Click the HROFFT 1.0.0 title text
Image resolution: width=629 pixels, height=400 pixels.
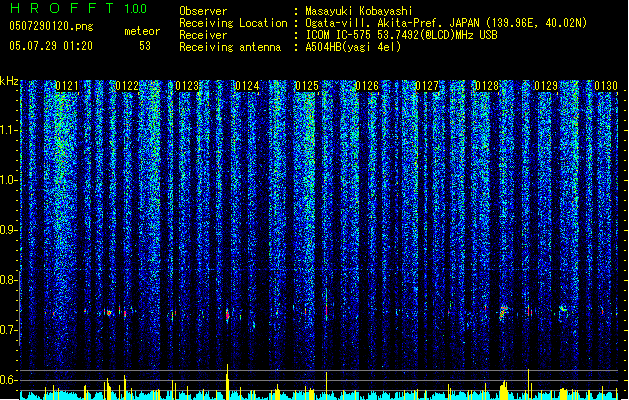[x=79, y=8]
